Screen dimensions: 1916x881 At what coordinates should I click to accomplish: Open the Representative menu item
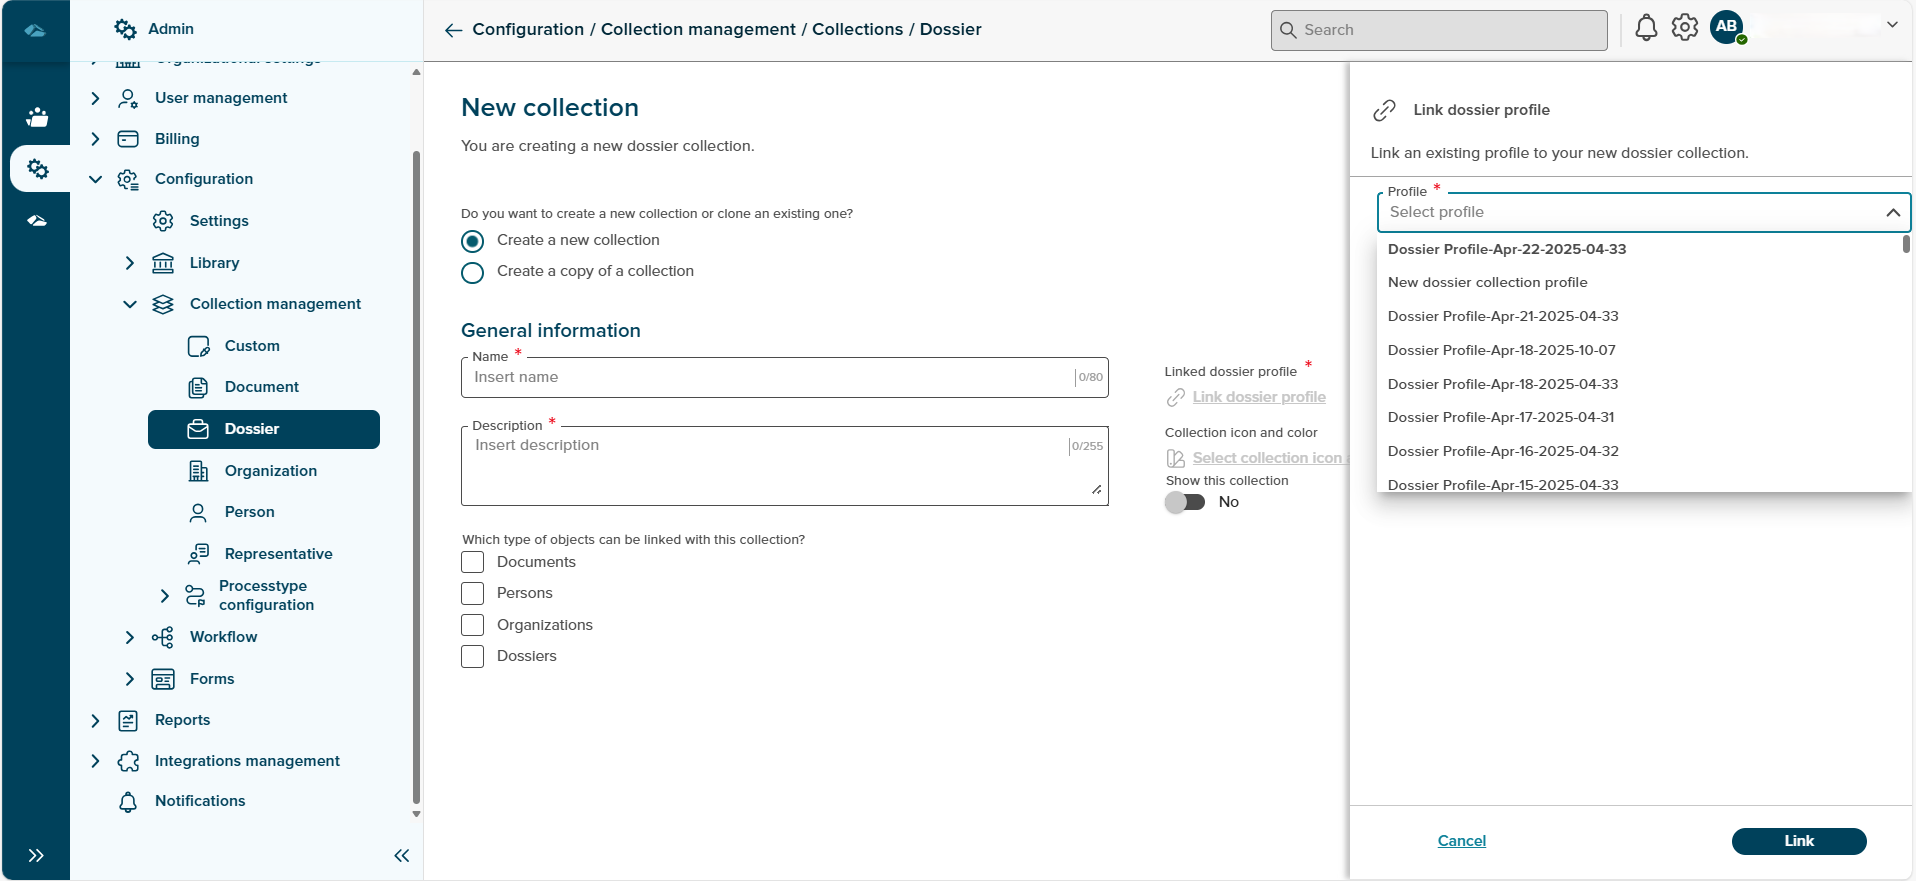pyautogui.click(x=278, y=554)
